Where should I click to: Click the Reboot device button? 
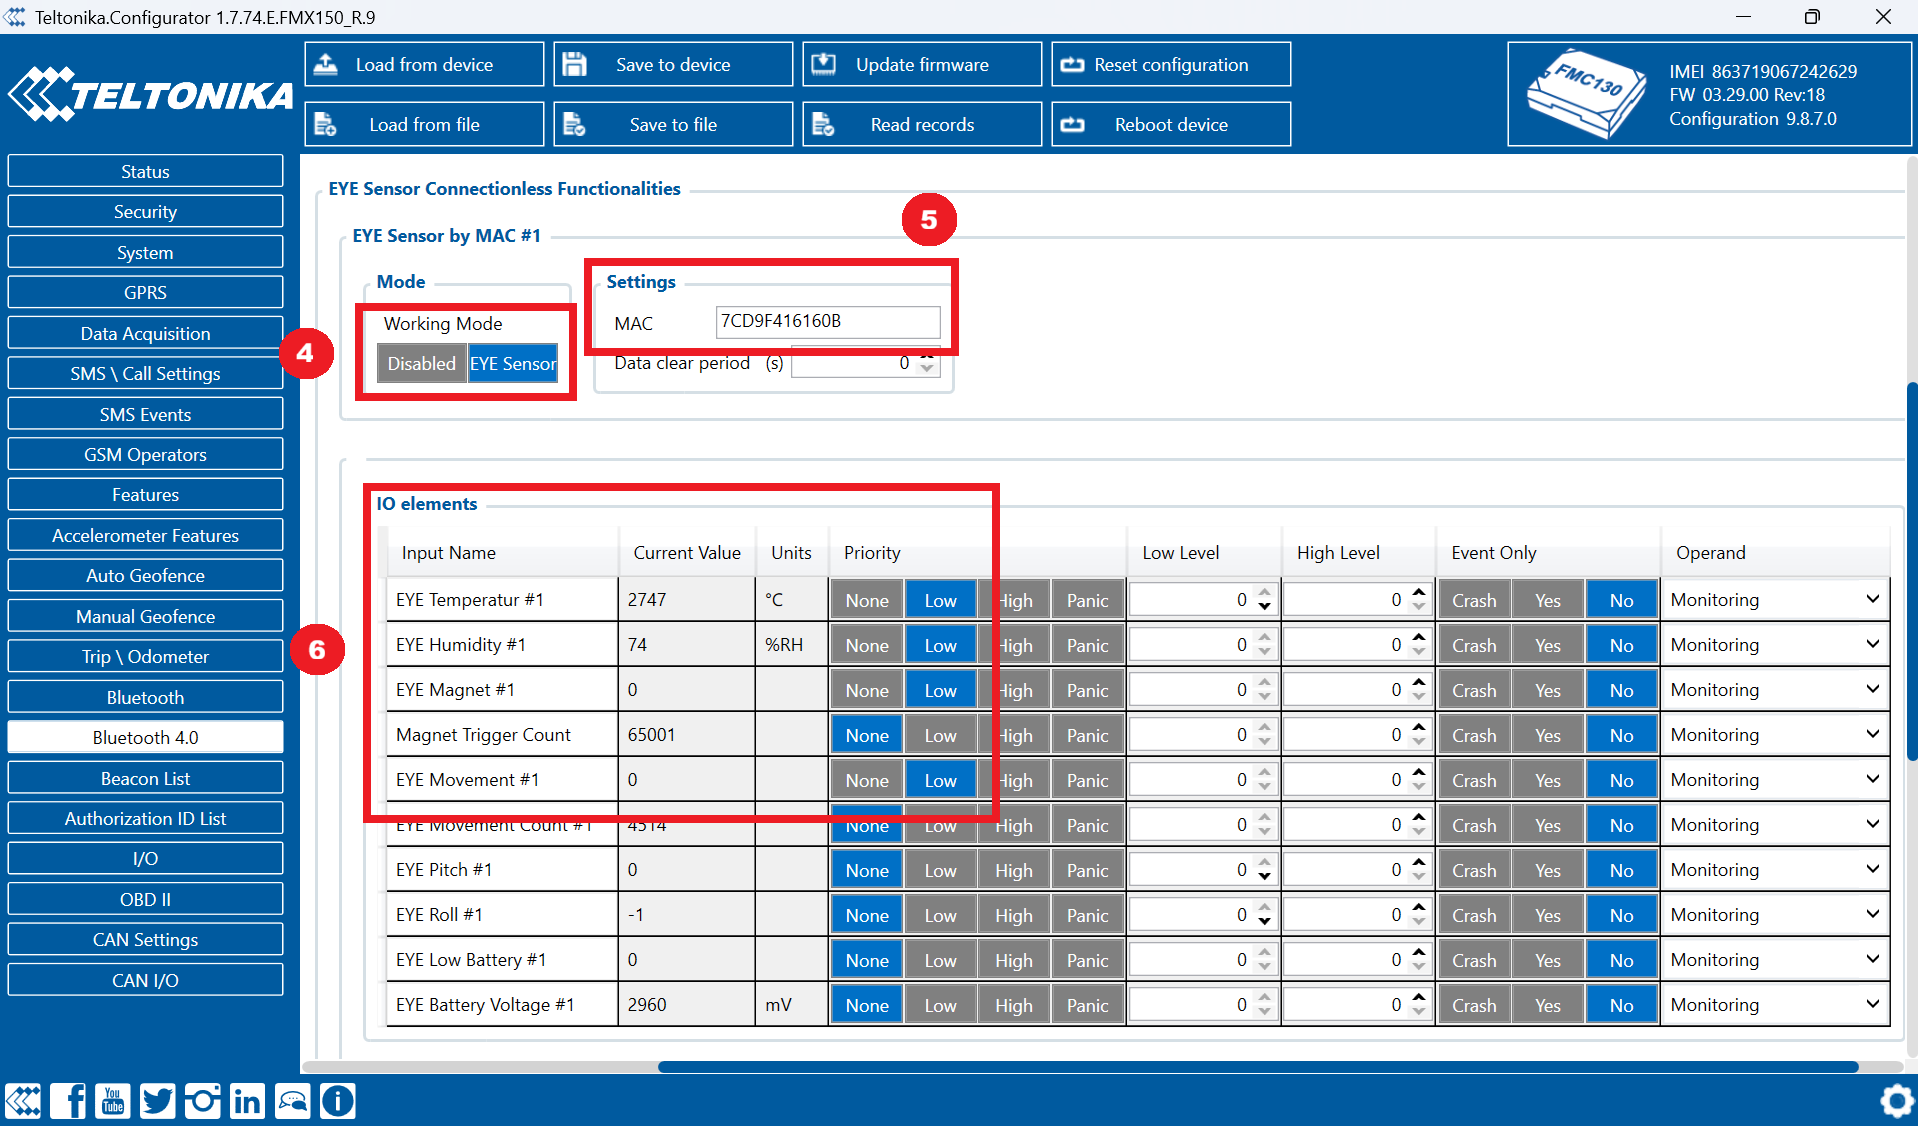click(1171, 125)
